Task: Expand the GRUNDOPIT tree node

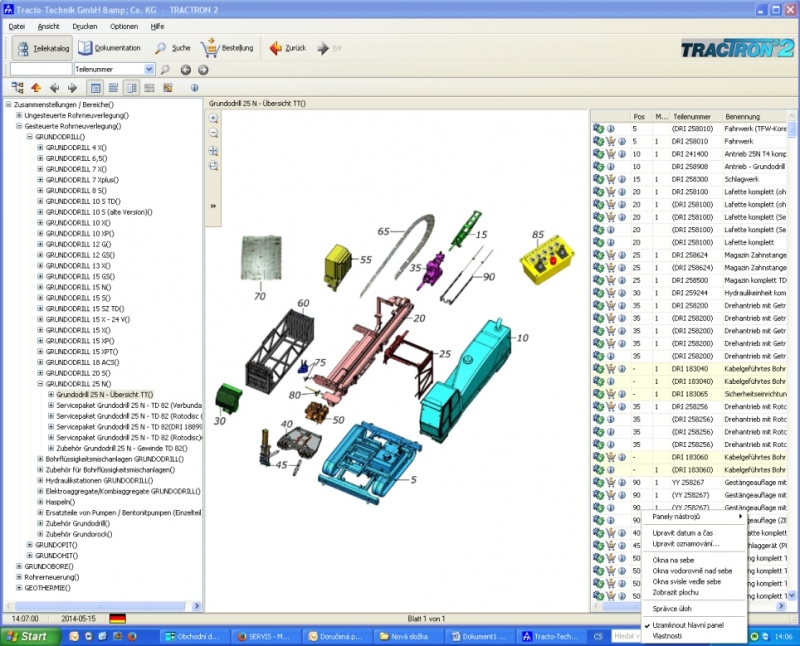Action: [x=30, y=545]
